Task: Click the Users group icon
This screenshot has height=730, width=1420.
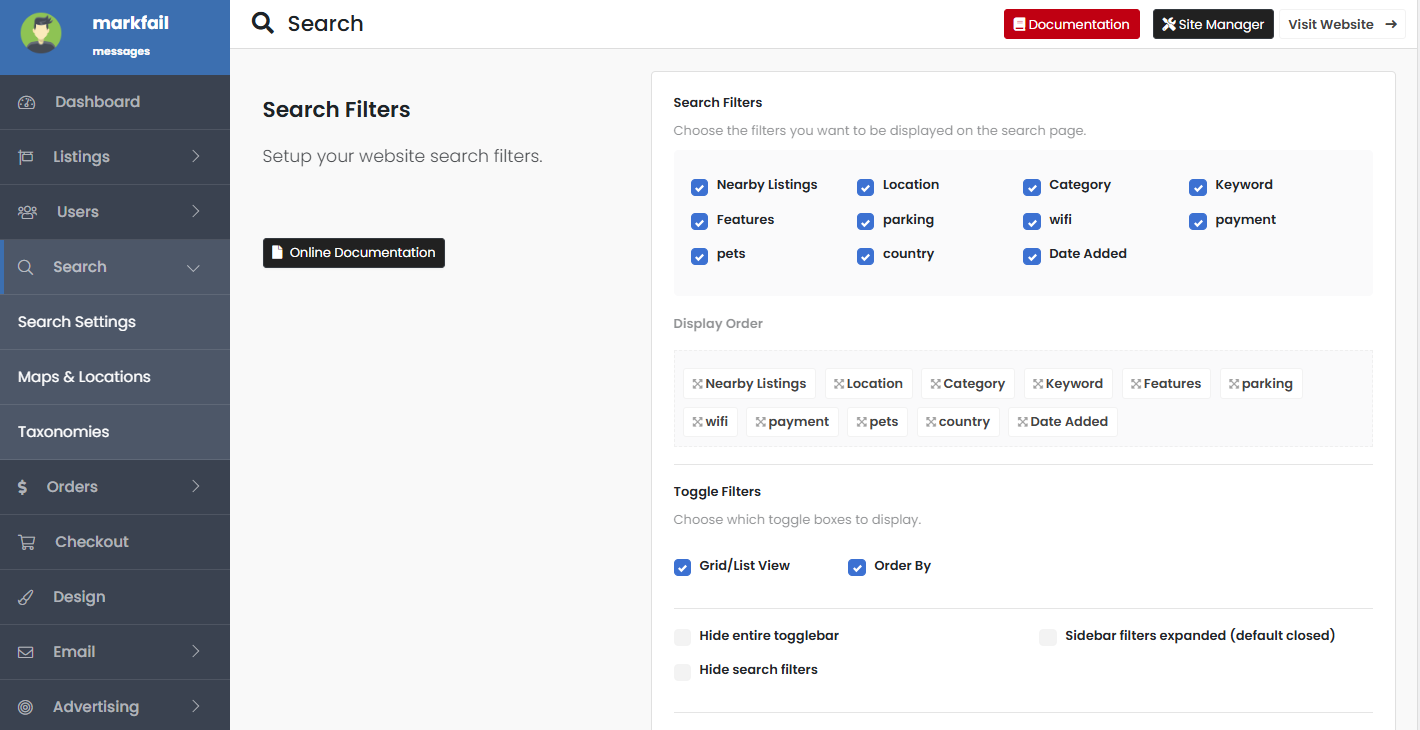Action: 27,212
